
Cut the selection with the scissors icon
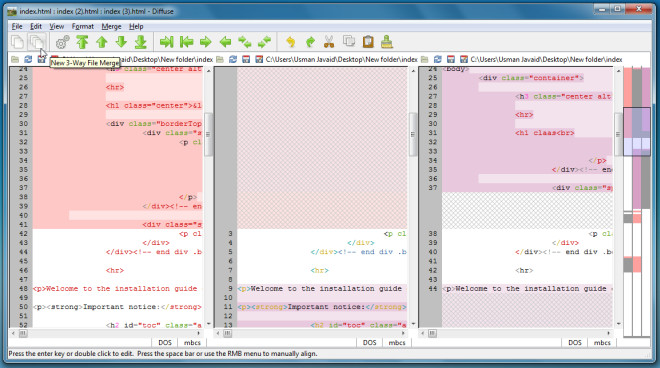tap(329, 42)
